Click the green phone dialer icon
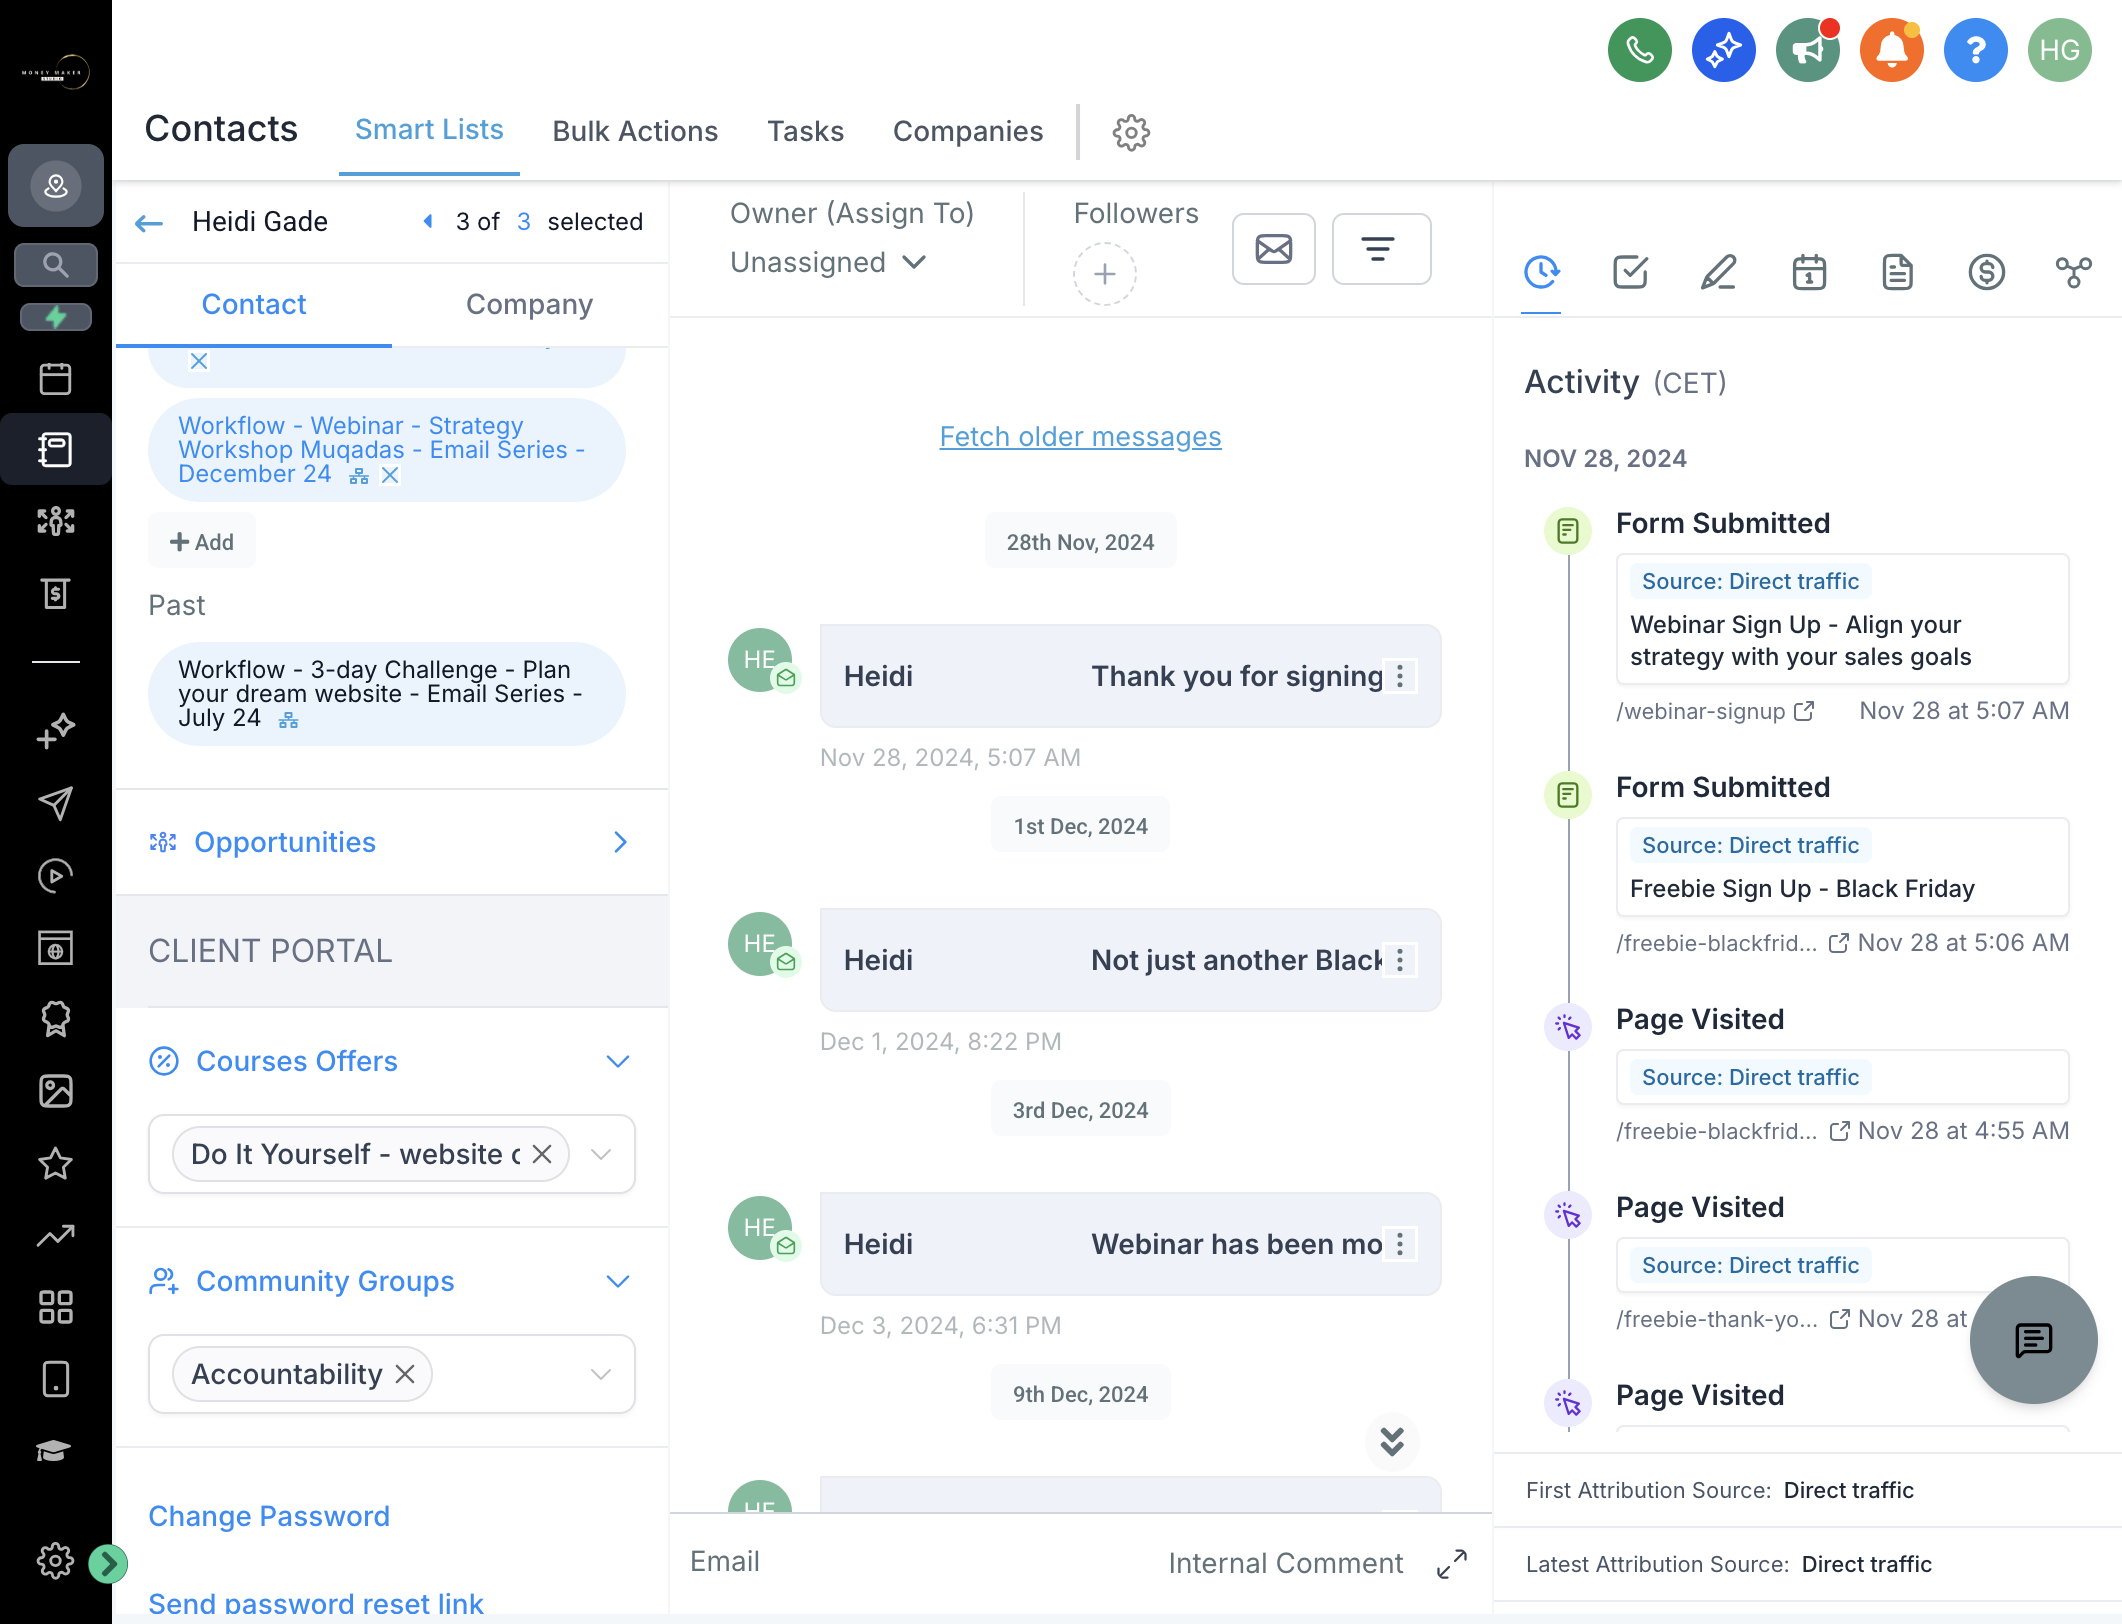2122x1624 pixels. pyautogui.click(x=1639, y=50)
